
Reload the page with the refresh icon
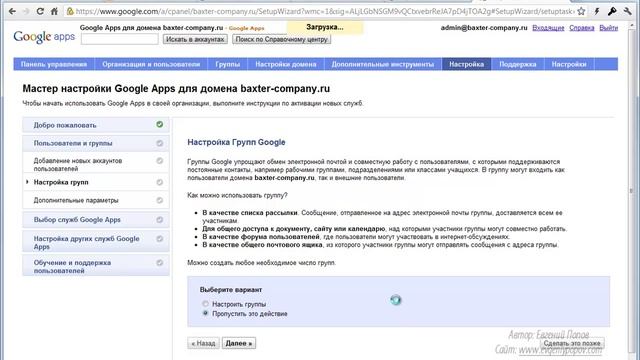click(40, 11)
